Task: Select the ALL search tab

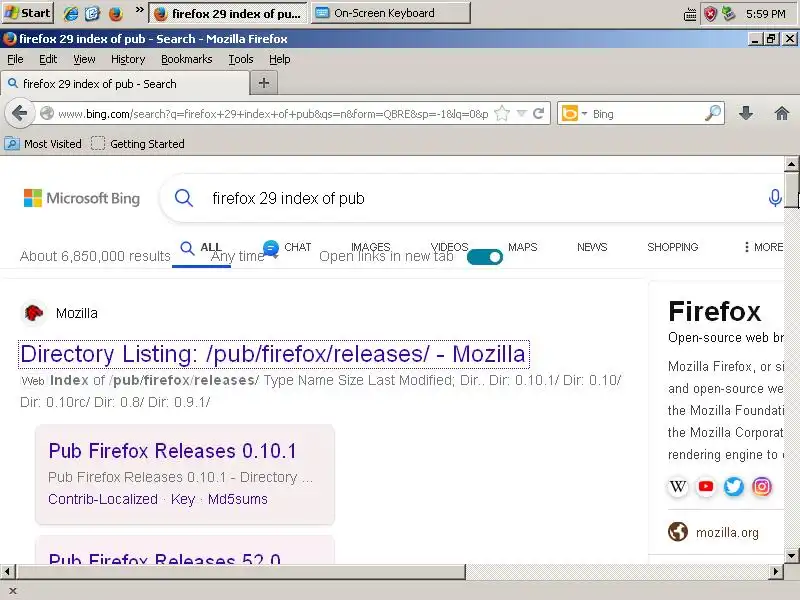Action: [201, 248]
